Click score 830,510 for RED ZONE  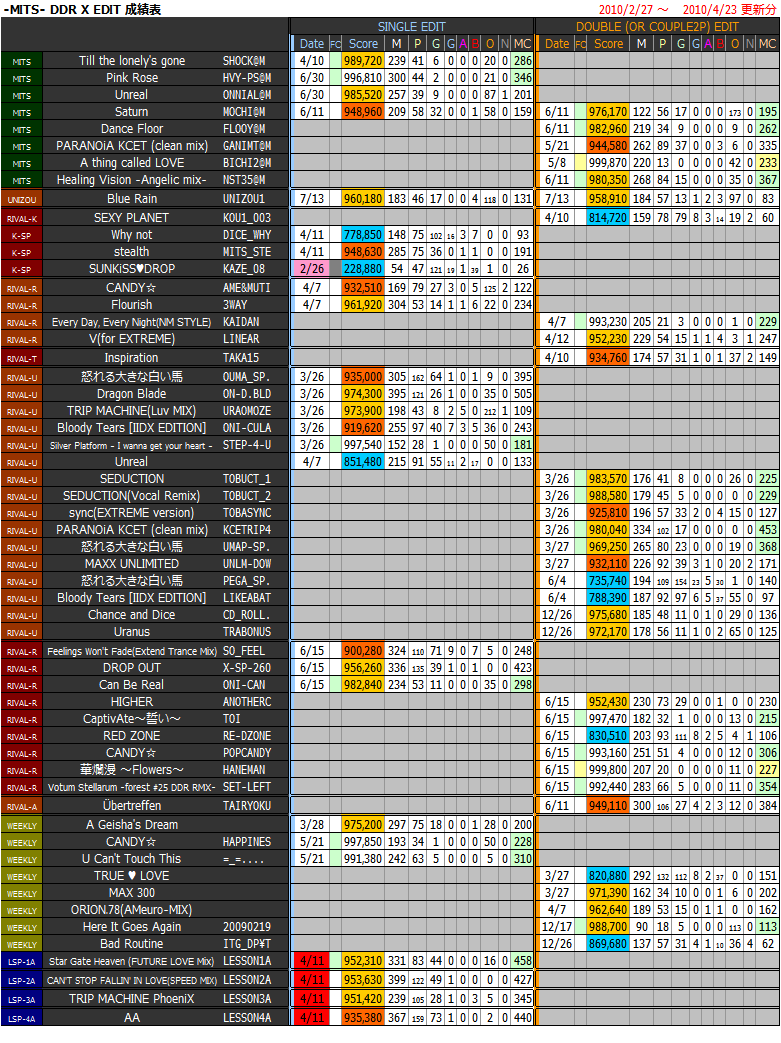click(609, 736)
